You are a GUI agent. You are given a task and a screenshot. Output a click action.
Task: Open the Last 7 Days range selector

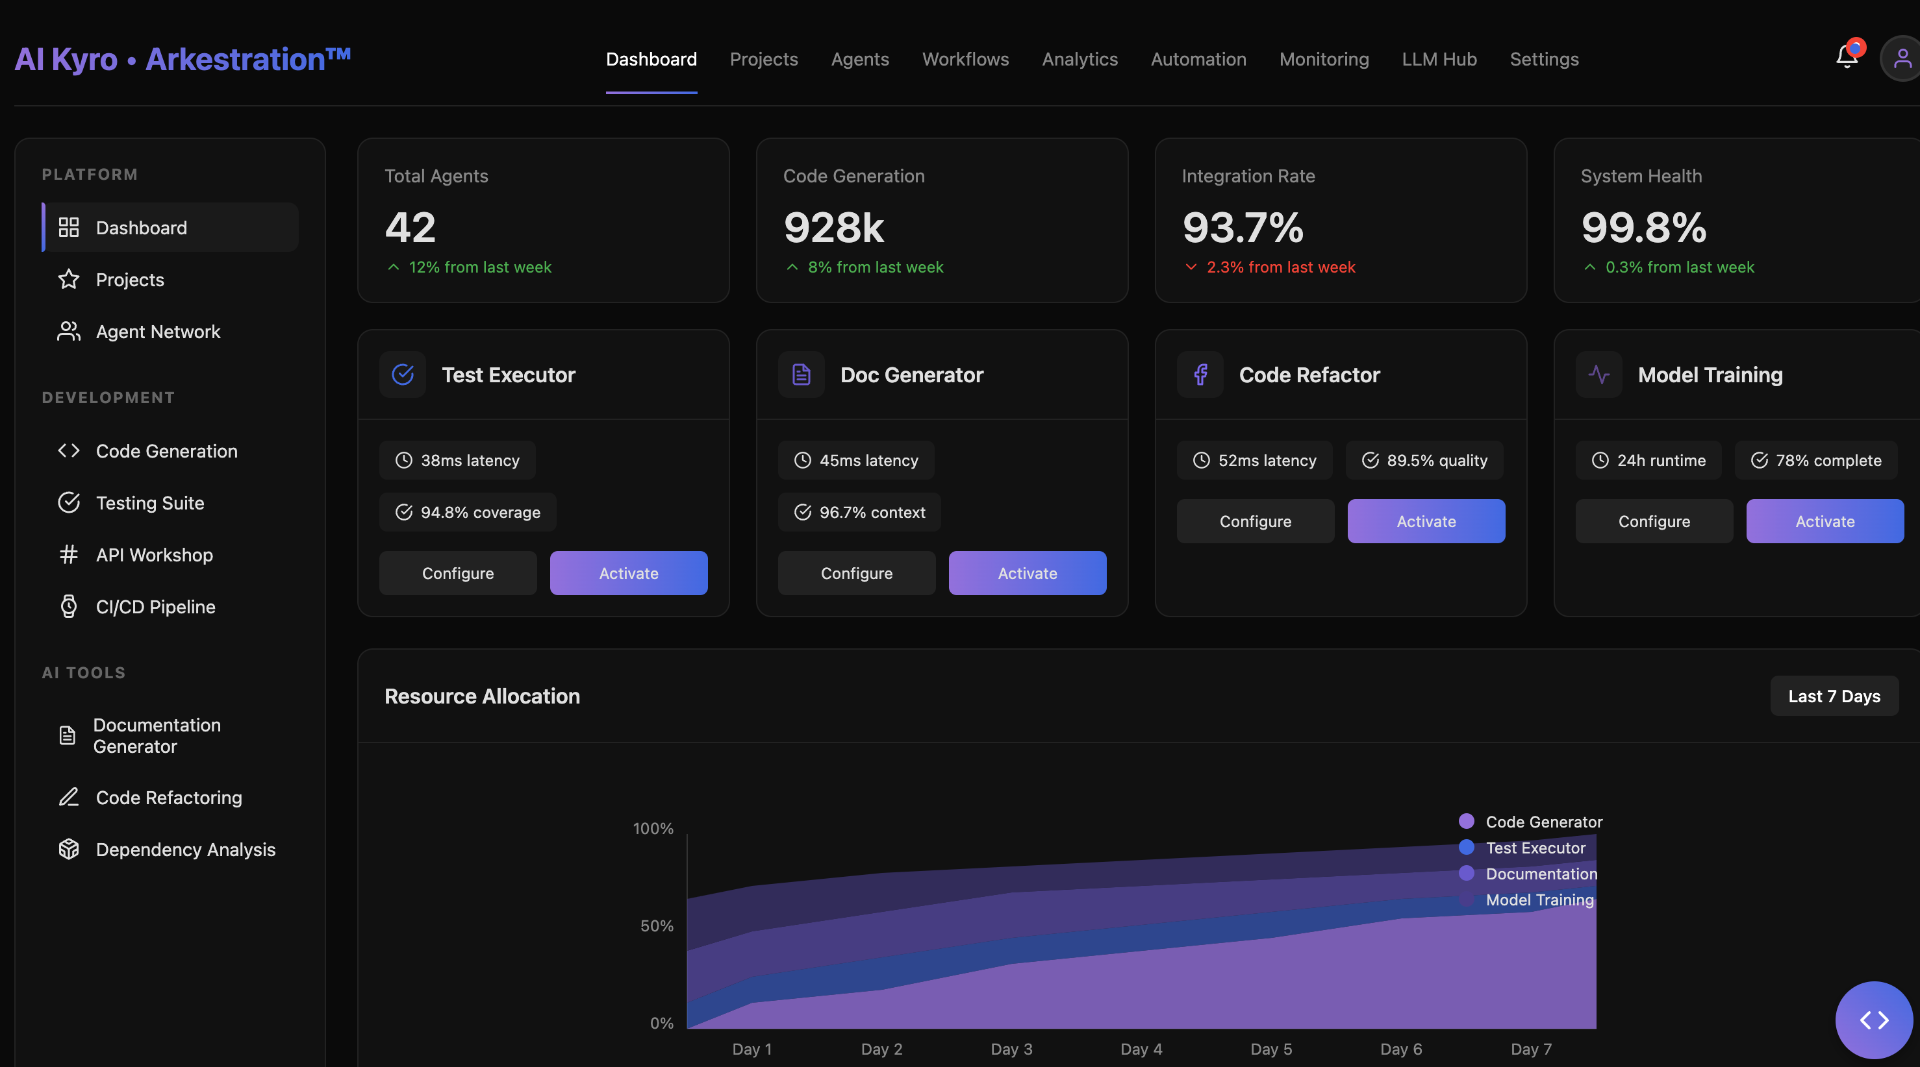pyautogui.click(x=1833, y=696)
